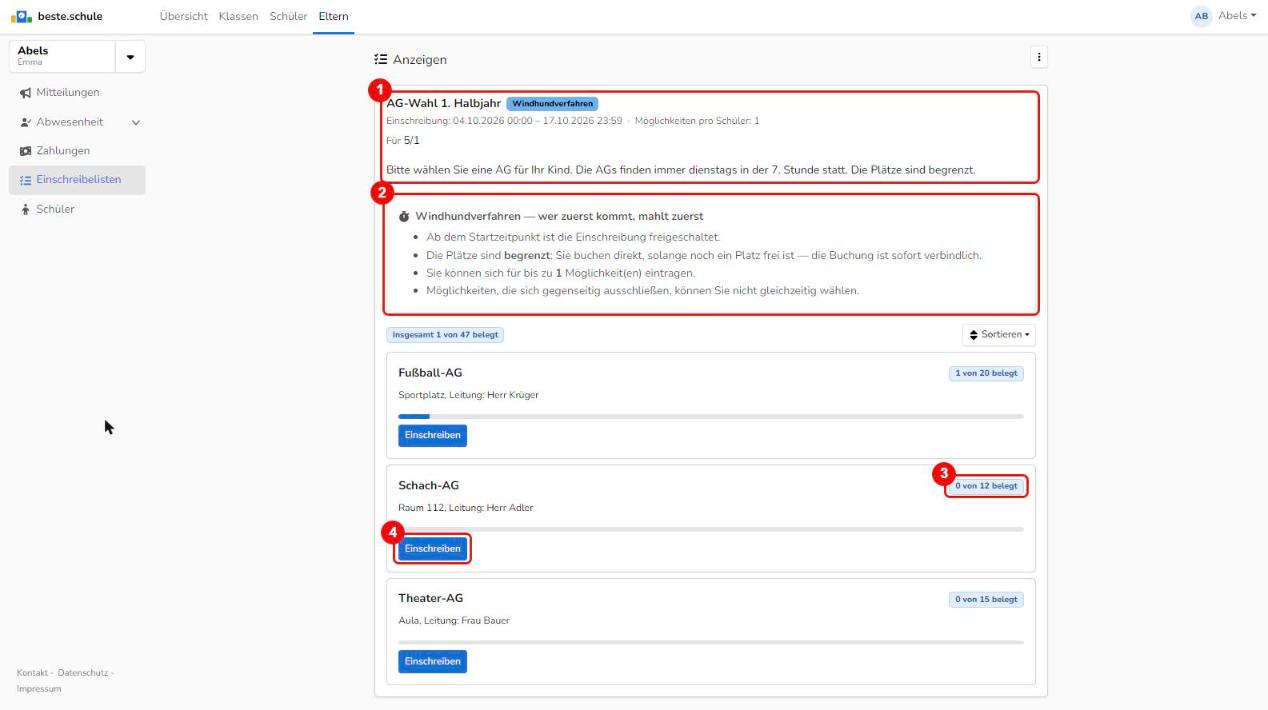
Task: Click 'Sportplatz, Leitung: Herr Krüger' text
Action: coord(468,395)
